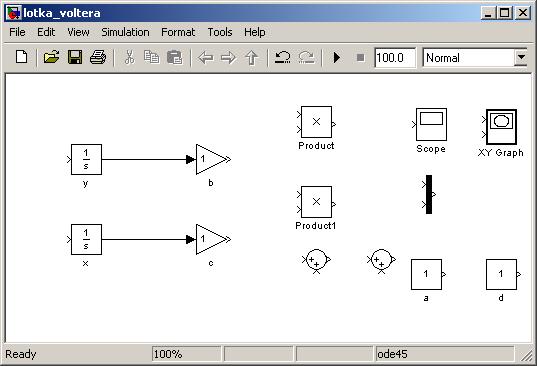Open the View menu
The width and height of the screenshot is (537, 366).
tap(78, 32)
